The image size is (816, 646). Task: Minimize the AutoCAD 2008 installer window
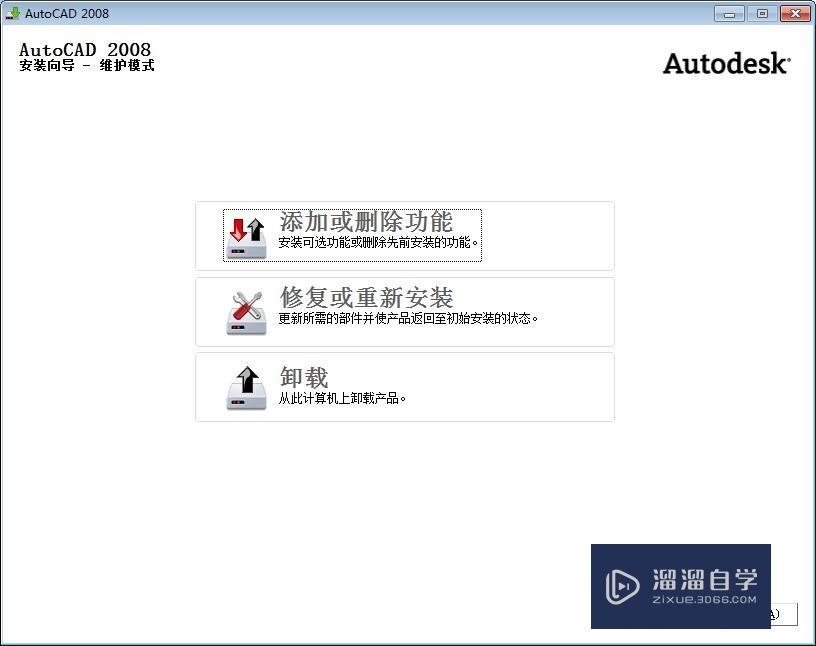(729, 14)
